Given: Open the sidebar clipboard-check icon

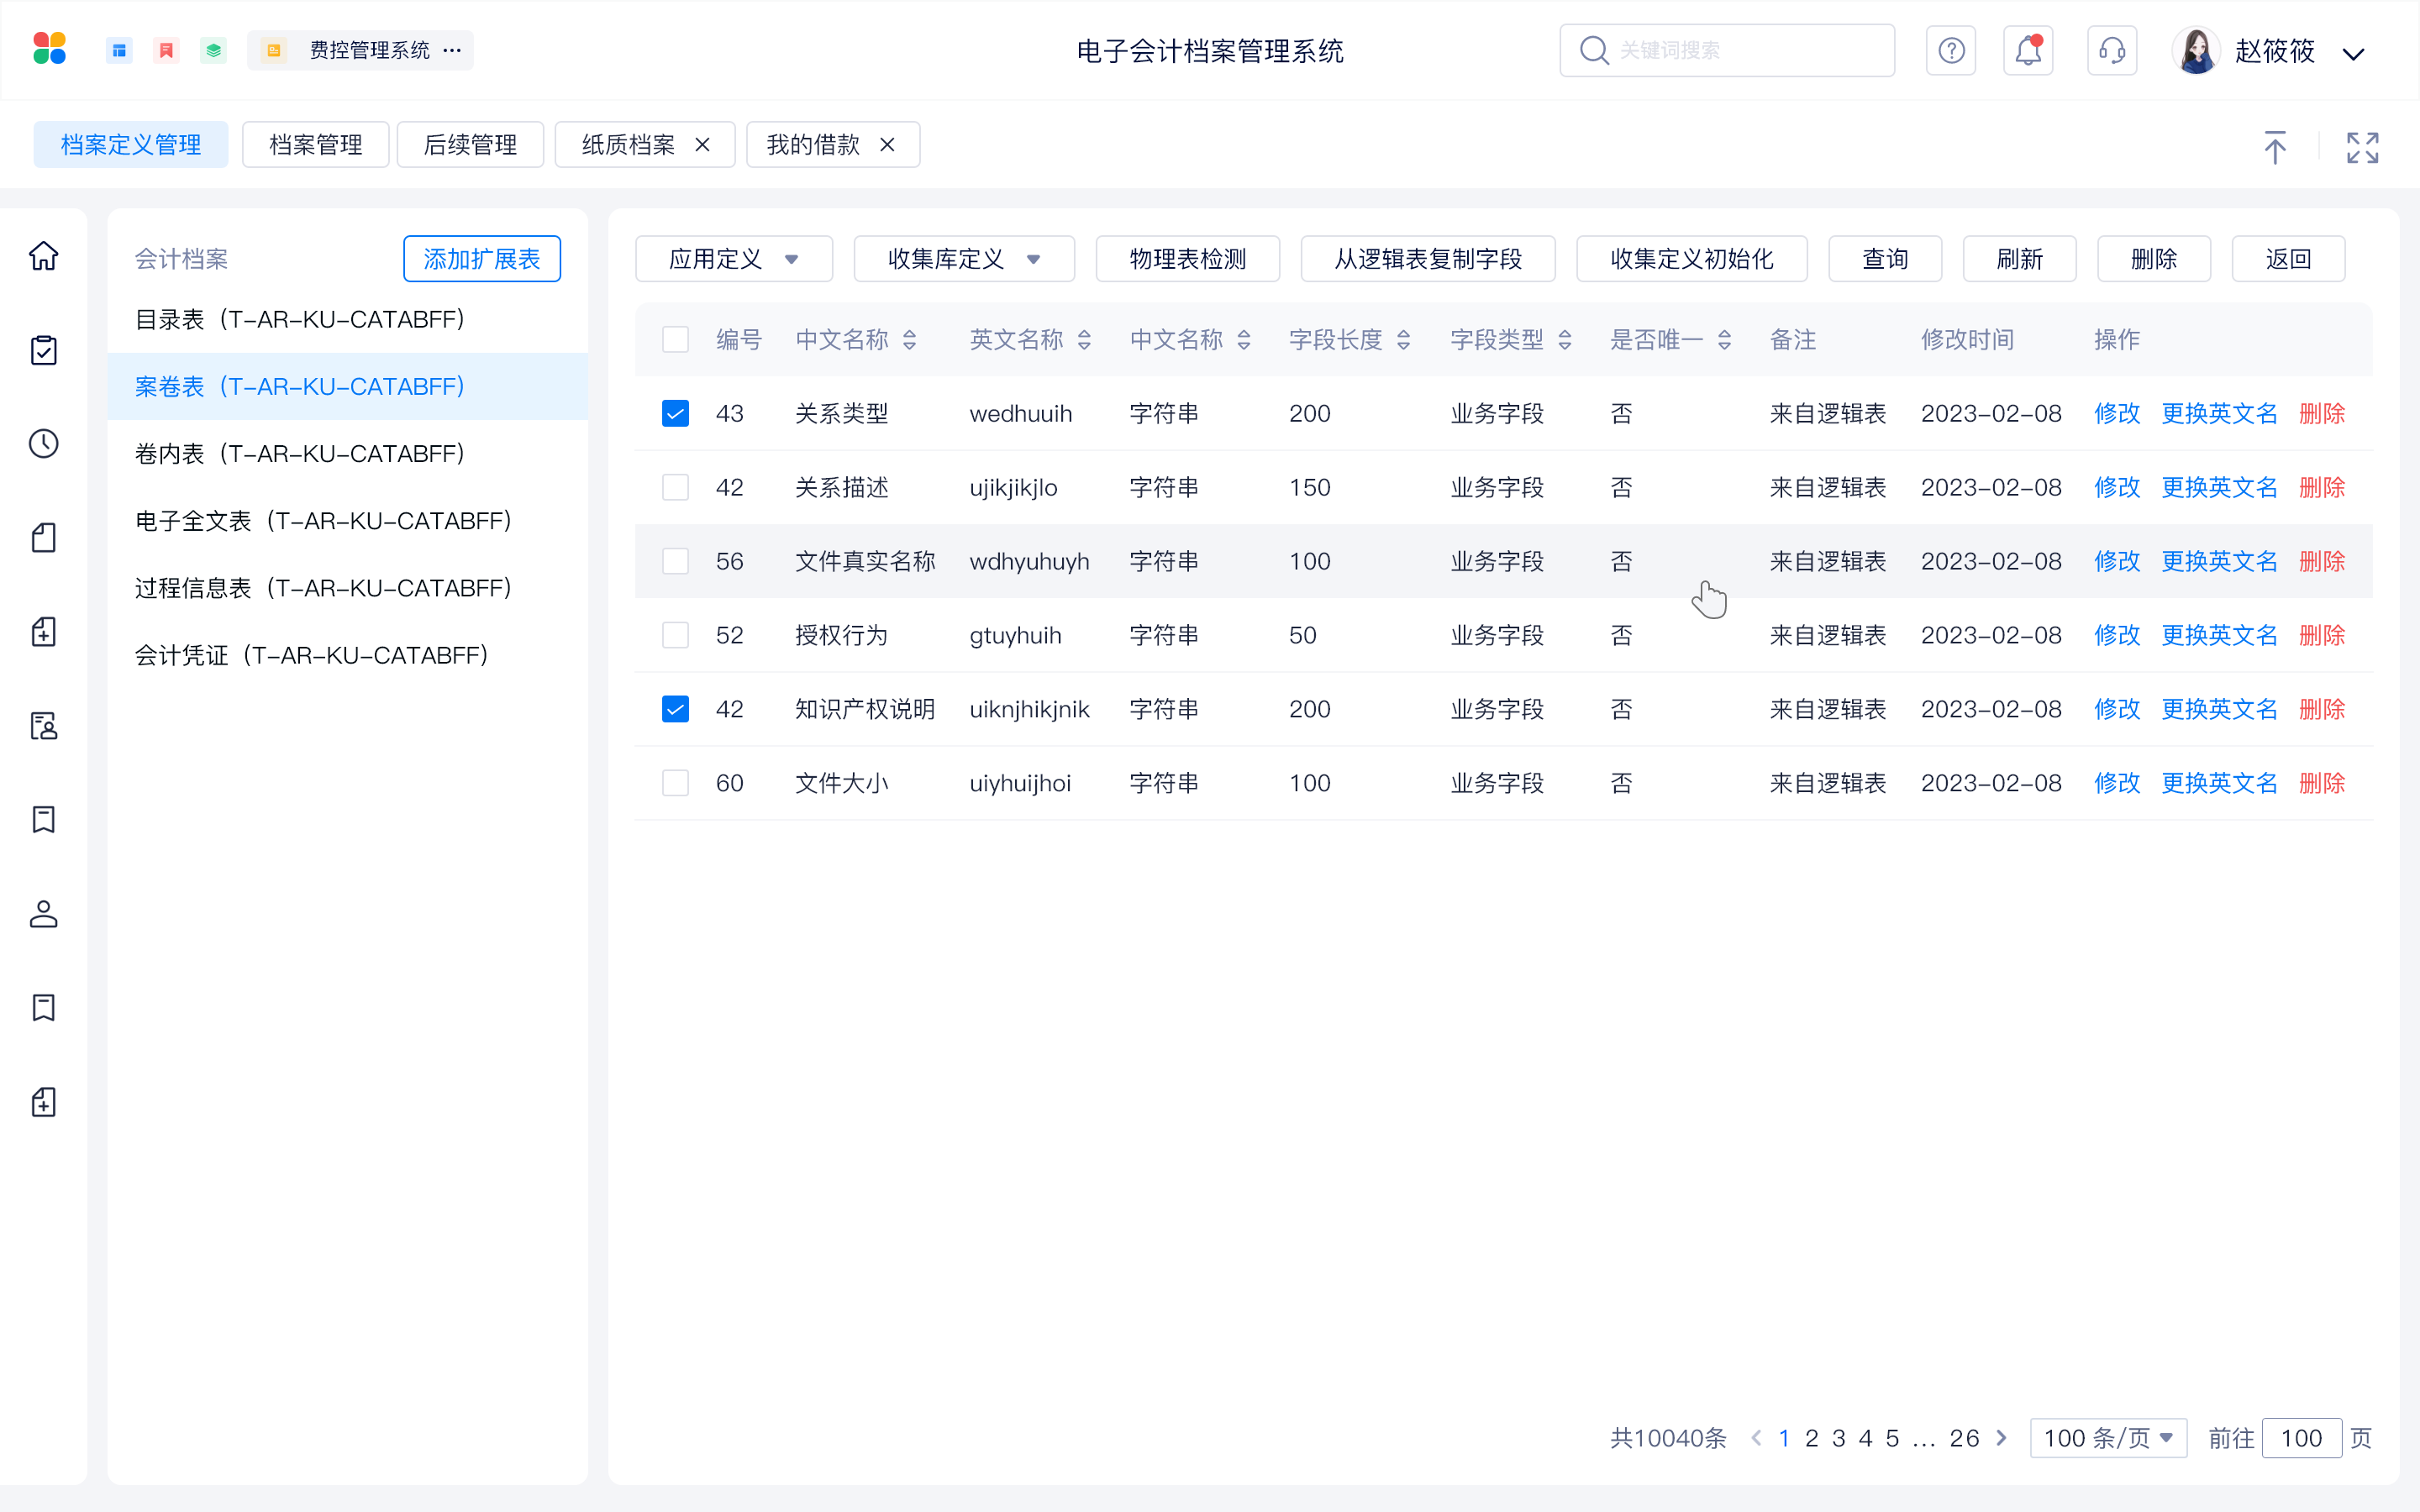Looking at the screenshot, I should click(44, 350).
